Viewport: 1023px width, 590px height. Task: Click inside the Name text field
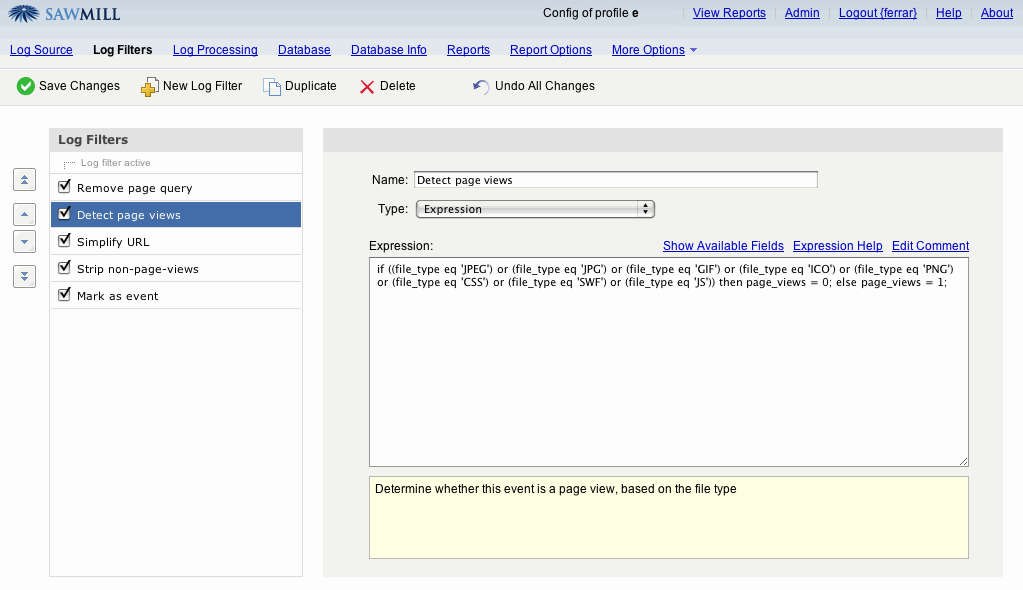click(x=615, y=180)
